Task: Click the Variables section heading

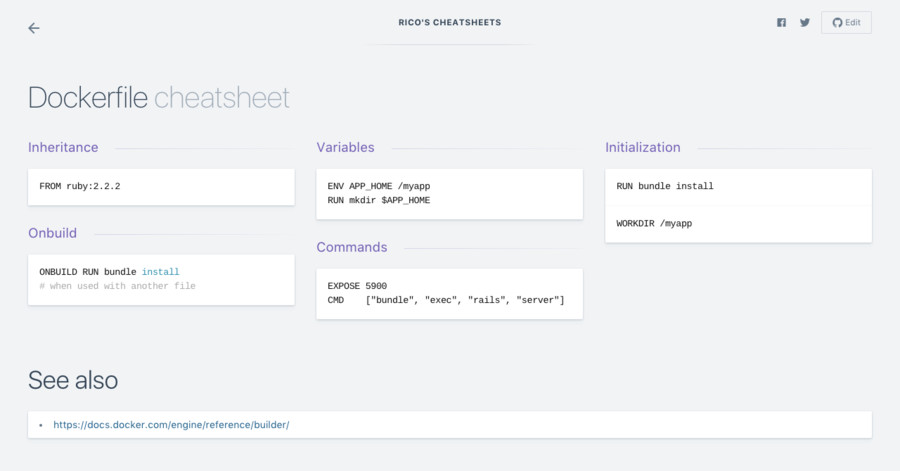Action: click(x=345, y=147)
